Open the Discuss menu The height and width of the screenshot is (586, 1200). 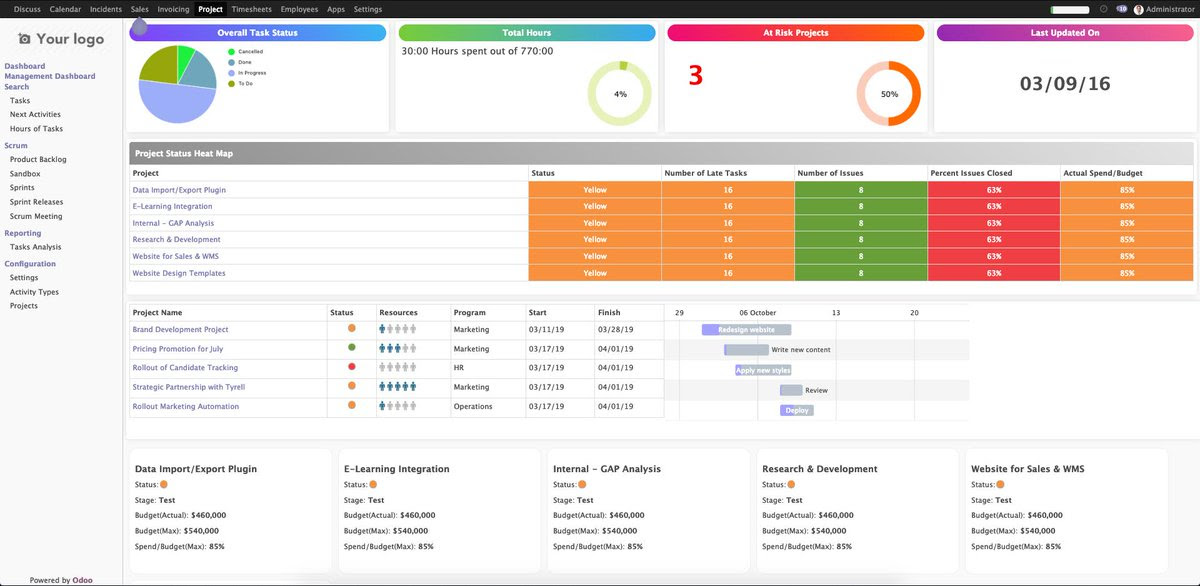coord(27,9)
